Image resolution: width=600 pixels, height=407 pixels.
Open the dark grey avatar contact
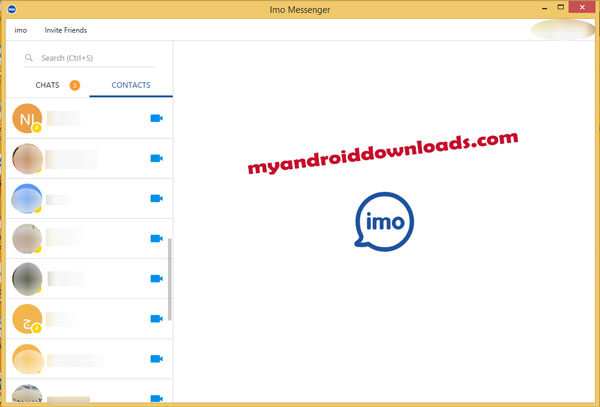[27, 279]
